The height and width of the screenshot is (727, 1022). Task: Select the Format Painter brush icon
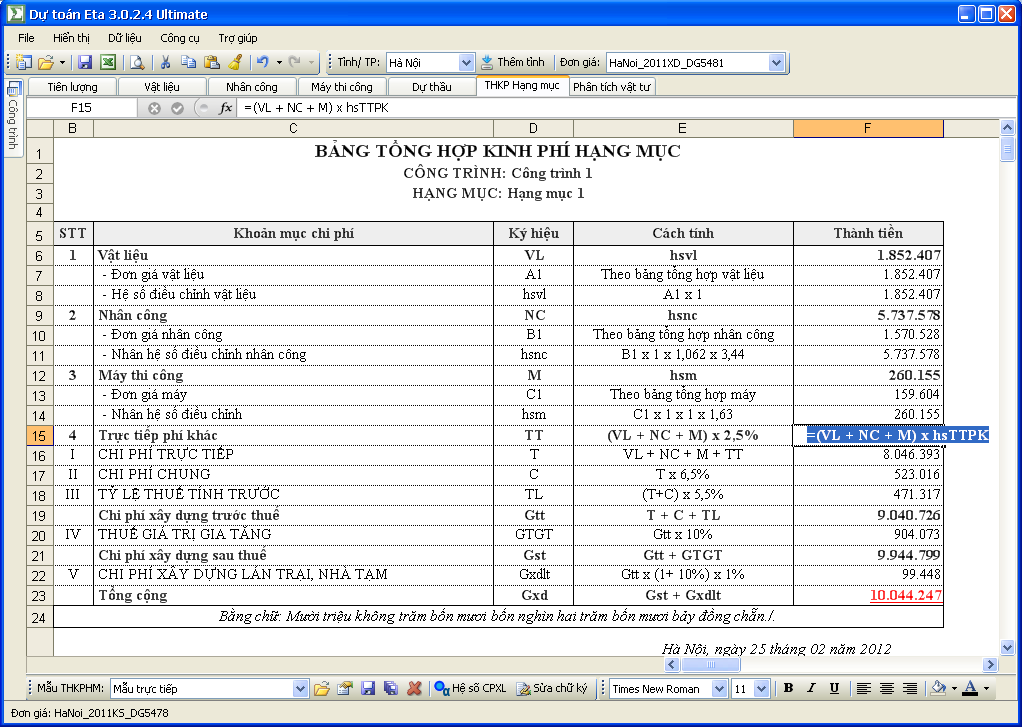click(x=234, y=62)
